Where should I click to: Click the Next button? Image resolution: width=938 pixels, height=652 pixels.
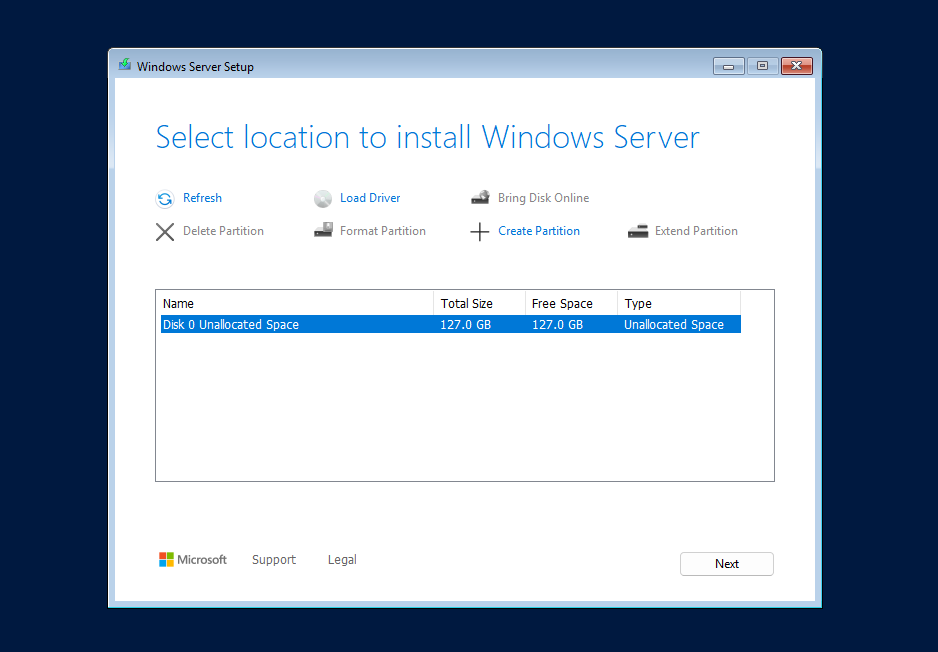(x=727, y=564)
